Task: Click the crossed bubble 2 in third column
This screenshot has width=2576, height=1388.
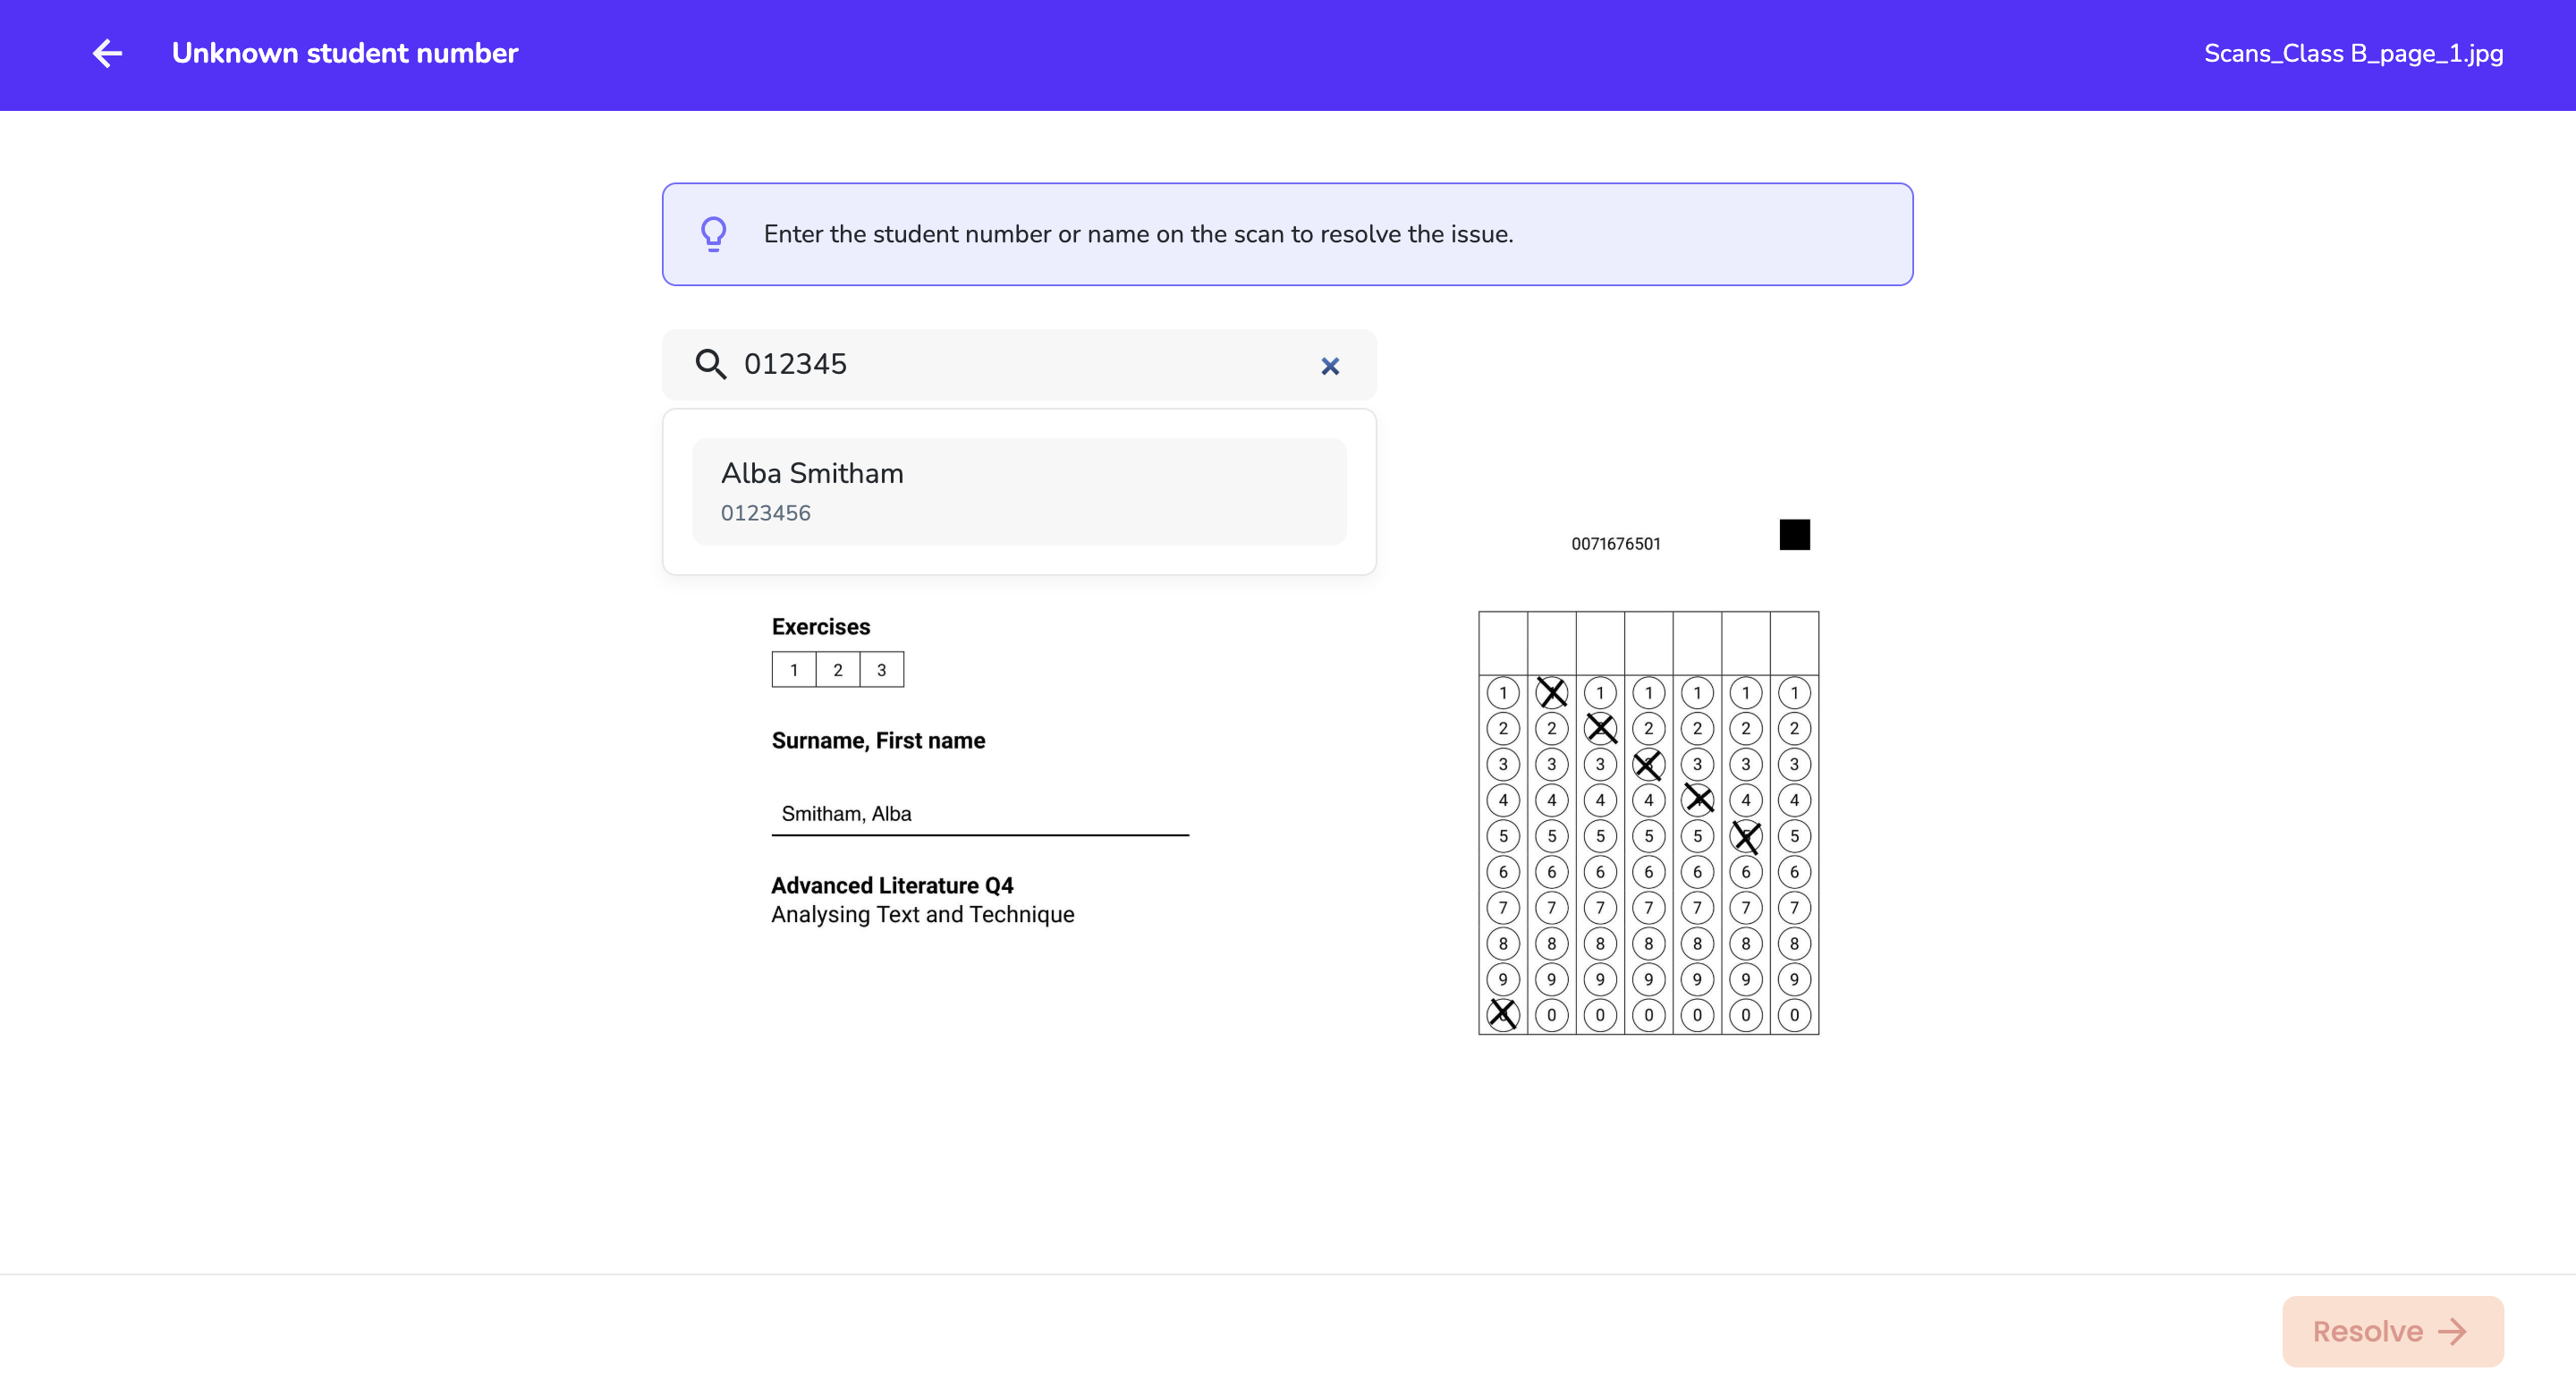Action: (1600, 728)
